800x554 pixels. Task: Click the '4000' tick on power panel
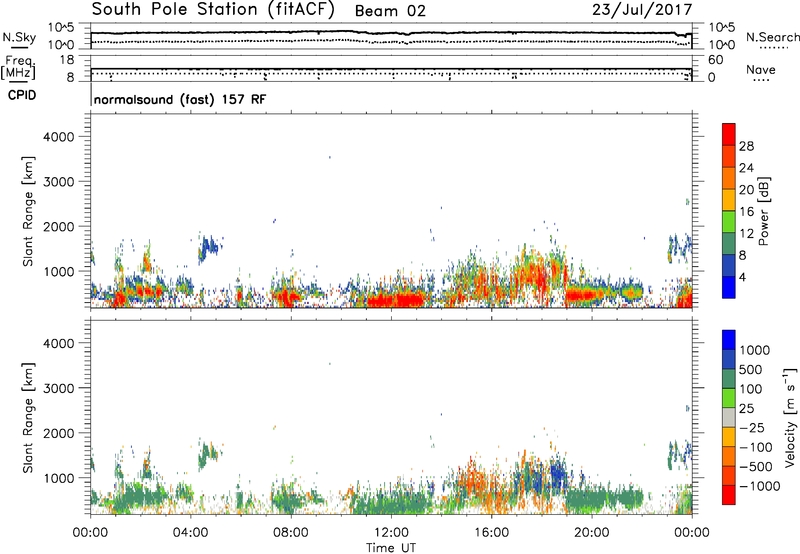pos(59,137)
